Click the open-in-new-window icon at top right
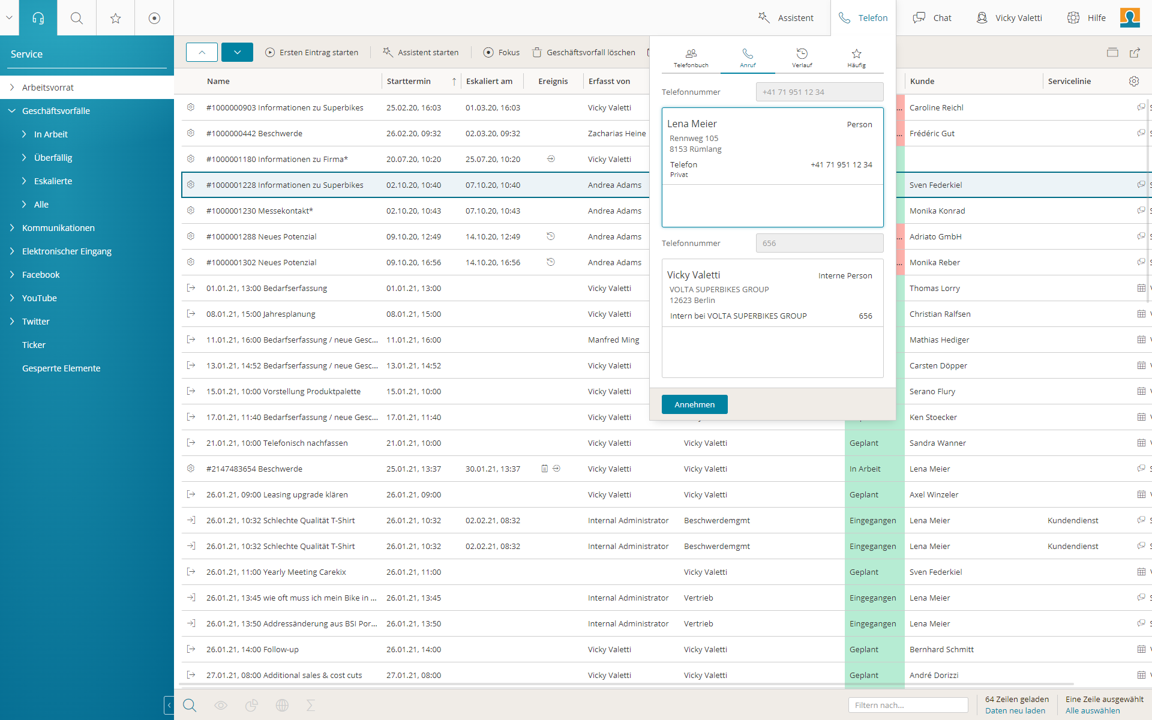 pyautogui.click(x=1134, y=52)
